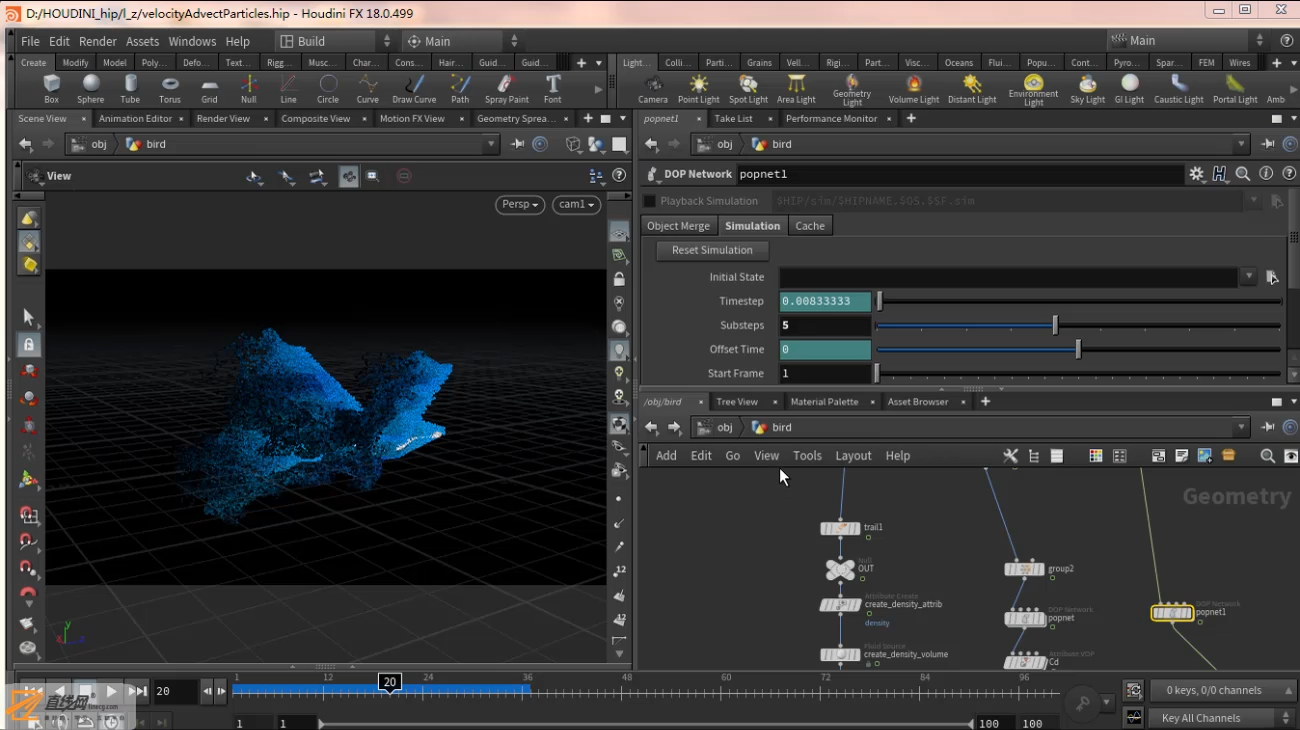This screenshot has height=730, width=1300.
Task: Adjust the Substeps slider handle
Action: [x=1055, y=325]
